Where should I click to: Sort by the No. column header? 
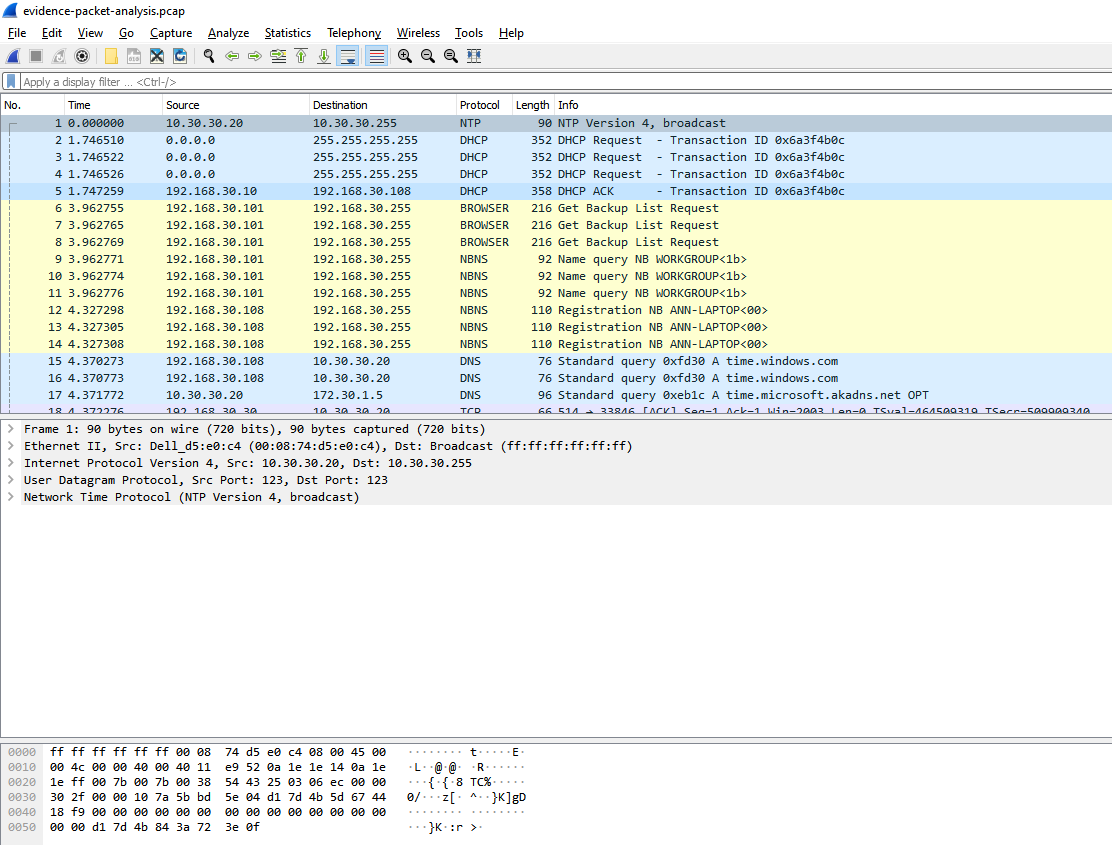point(32,105)
